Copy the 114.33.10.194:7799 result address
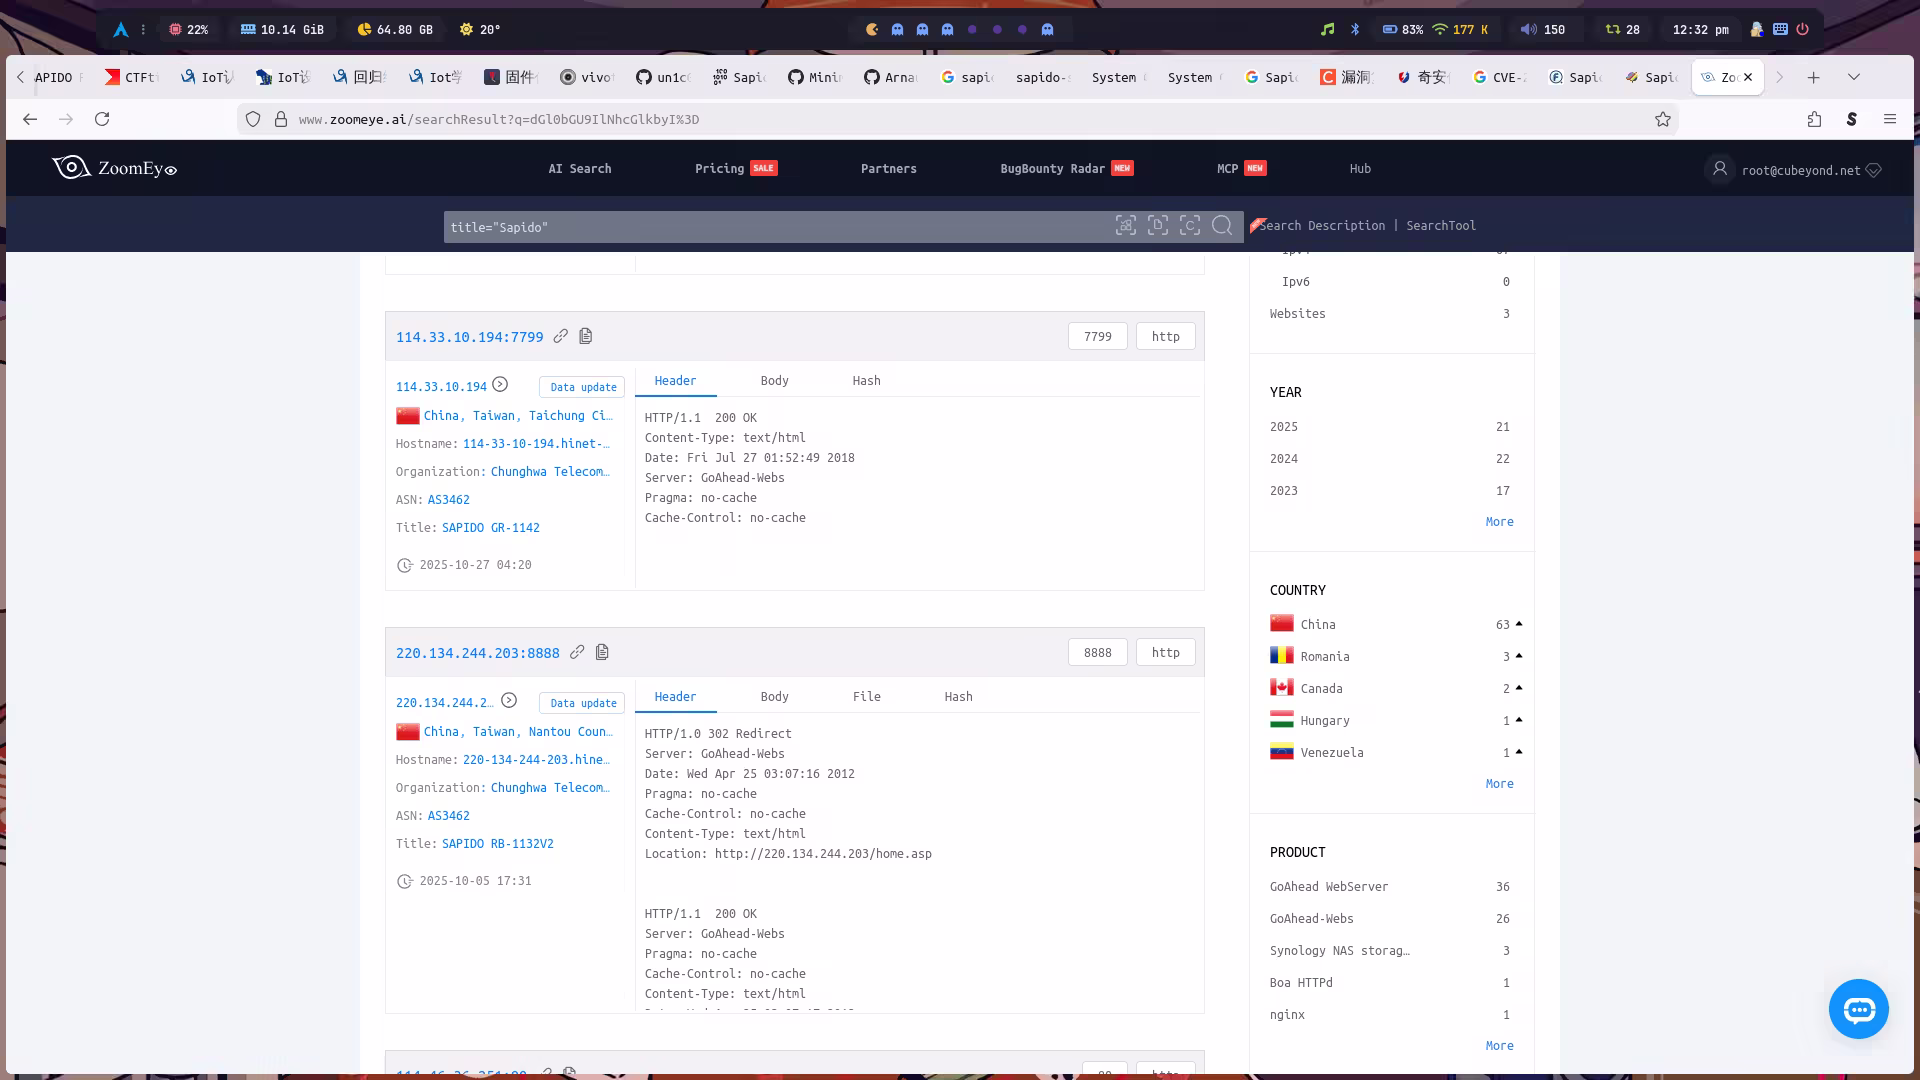 click(586, 336)
